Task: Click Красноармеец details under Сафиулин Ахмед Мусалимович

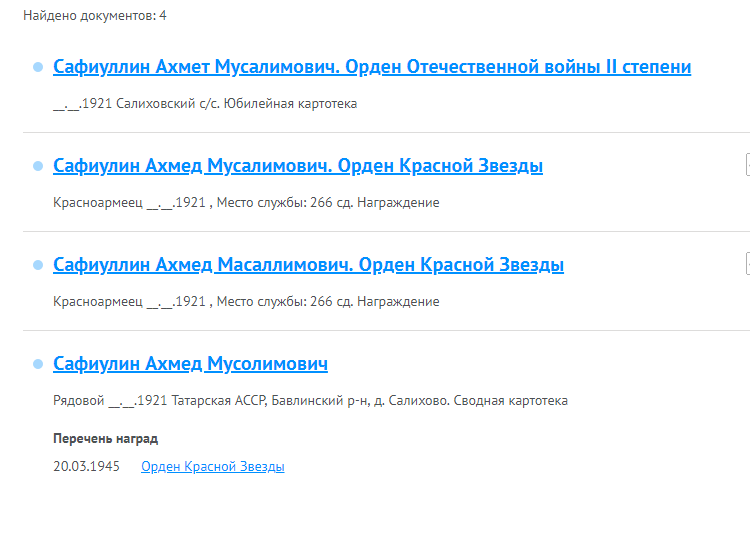Action: click(x=245, y=203)
